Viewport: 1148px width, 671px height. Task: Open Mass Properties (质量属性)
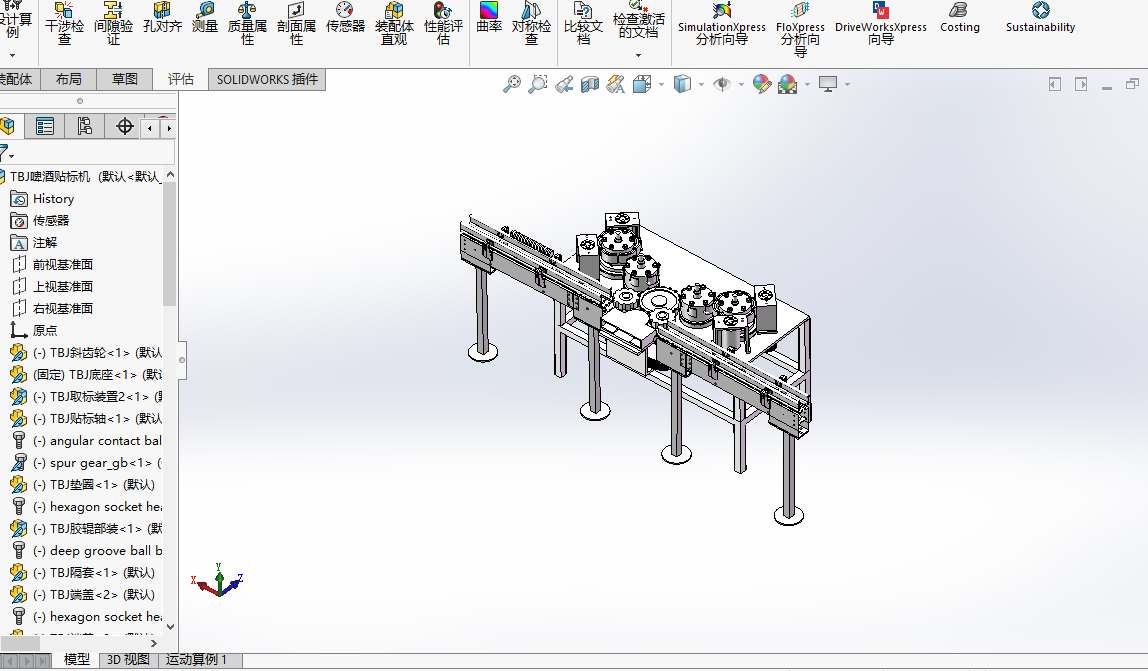(x=247, y=23)
